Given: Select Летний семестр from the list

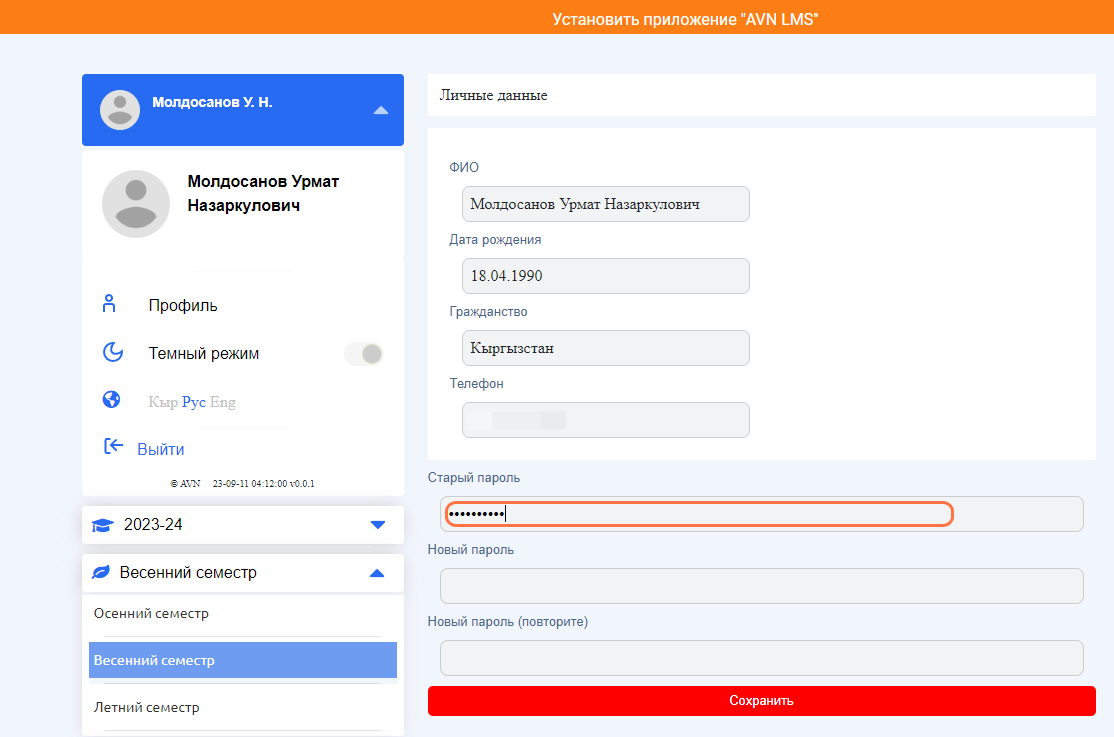Looking at the screenshot, I should [x=146, y=707].
